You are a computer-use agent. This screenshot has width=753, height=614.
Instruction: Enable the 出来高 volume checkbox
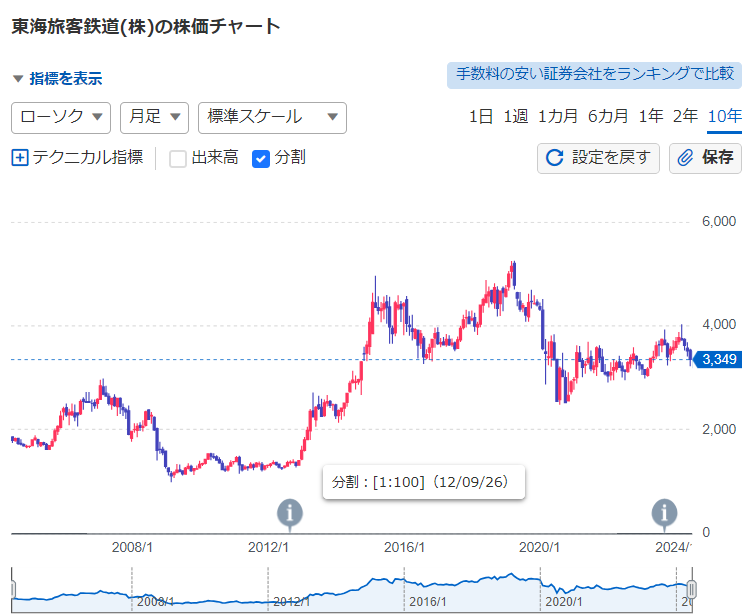click(x=178, y=158)
